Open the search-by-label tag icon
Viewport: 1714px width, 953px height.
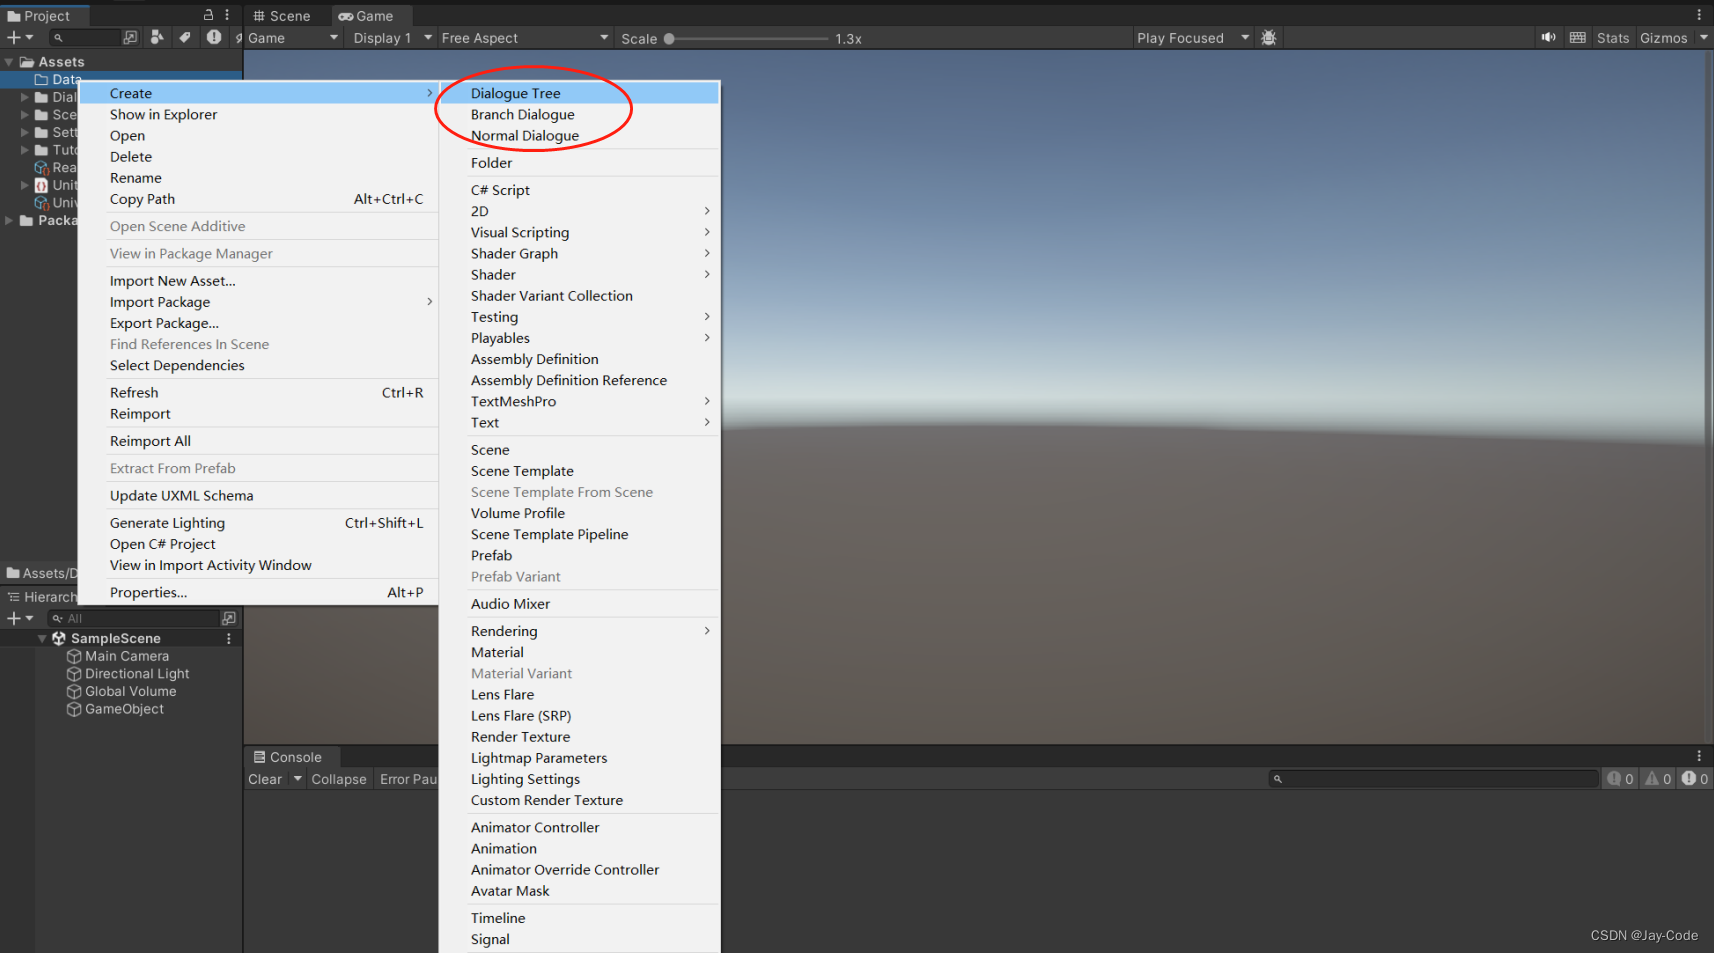click(x=185, y=37)
